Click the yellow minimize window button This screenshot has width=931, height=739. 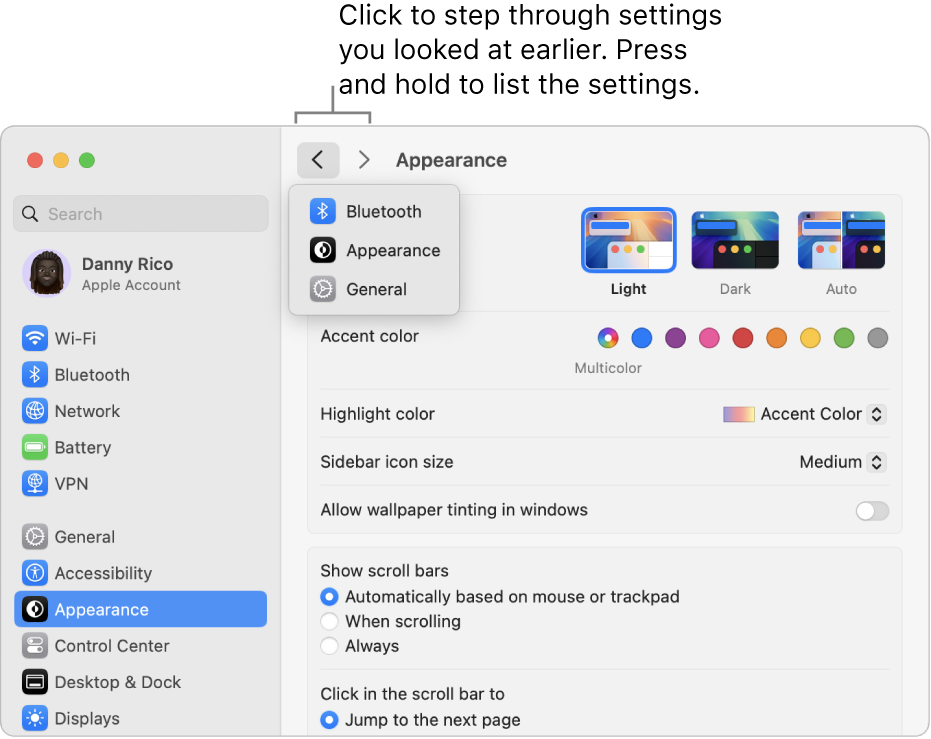click(x=61, y=160)
